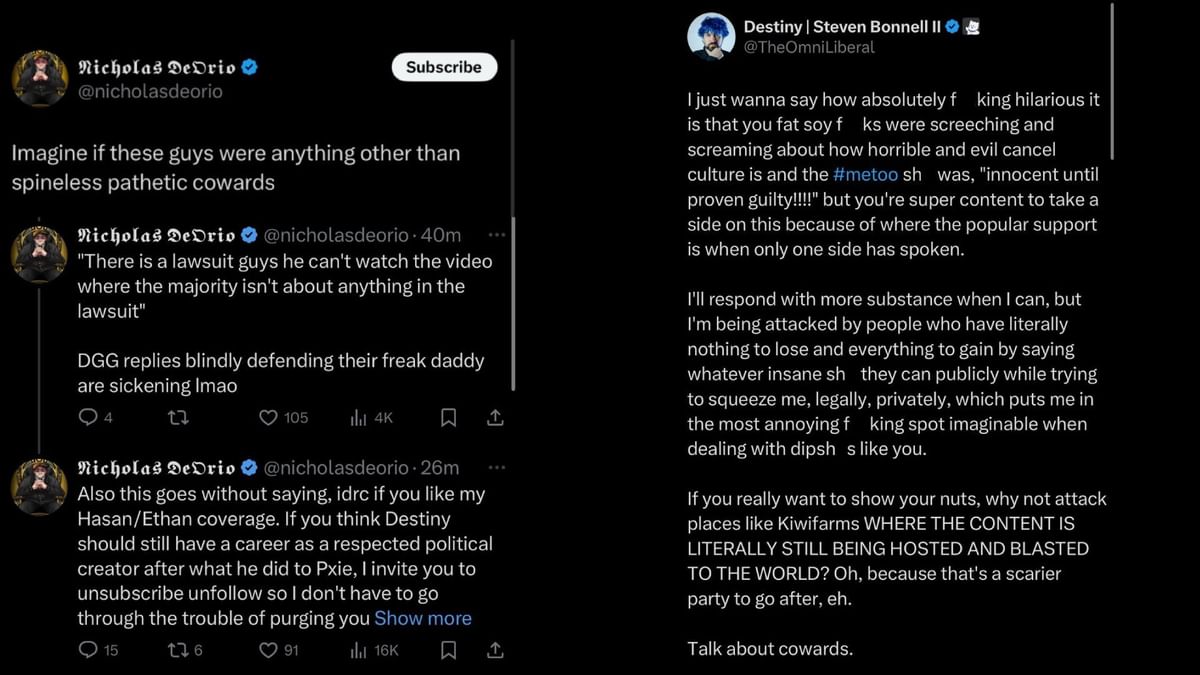
Task: Reply to the tweet with 15 comments
Action: [88, 650]
